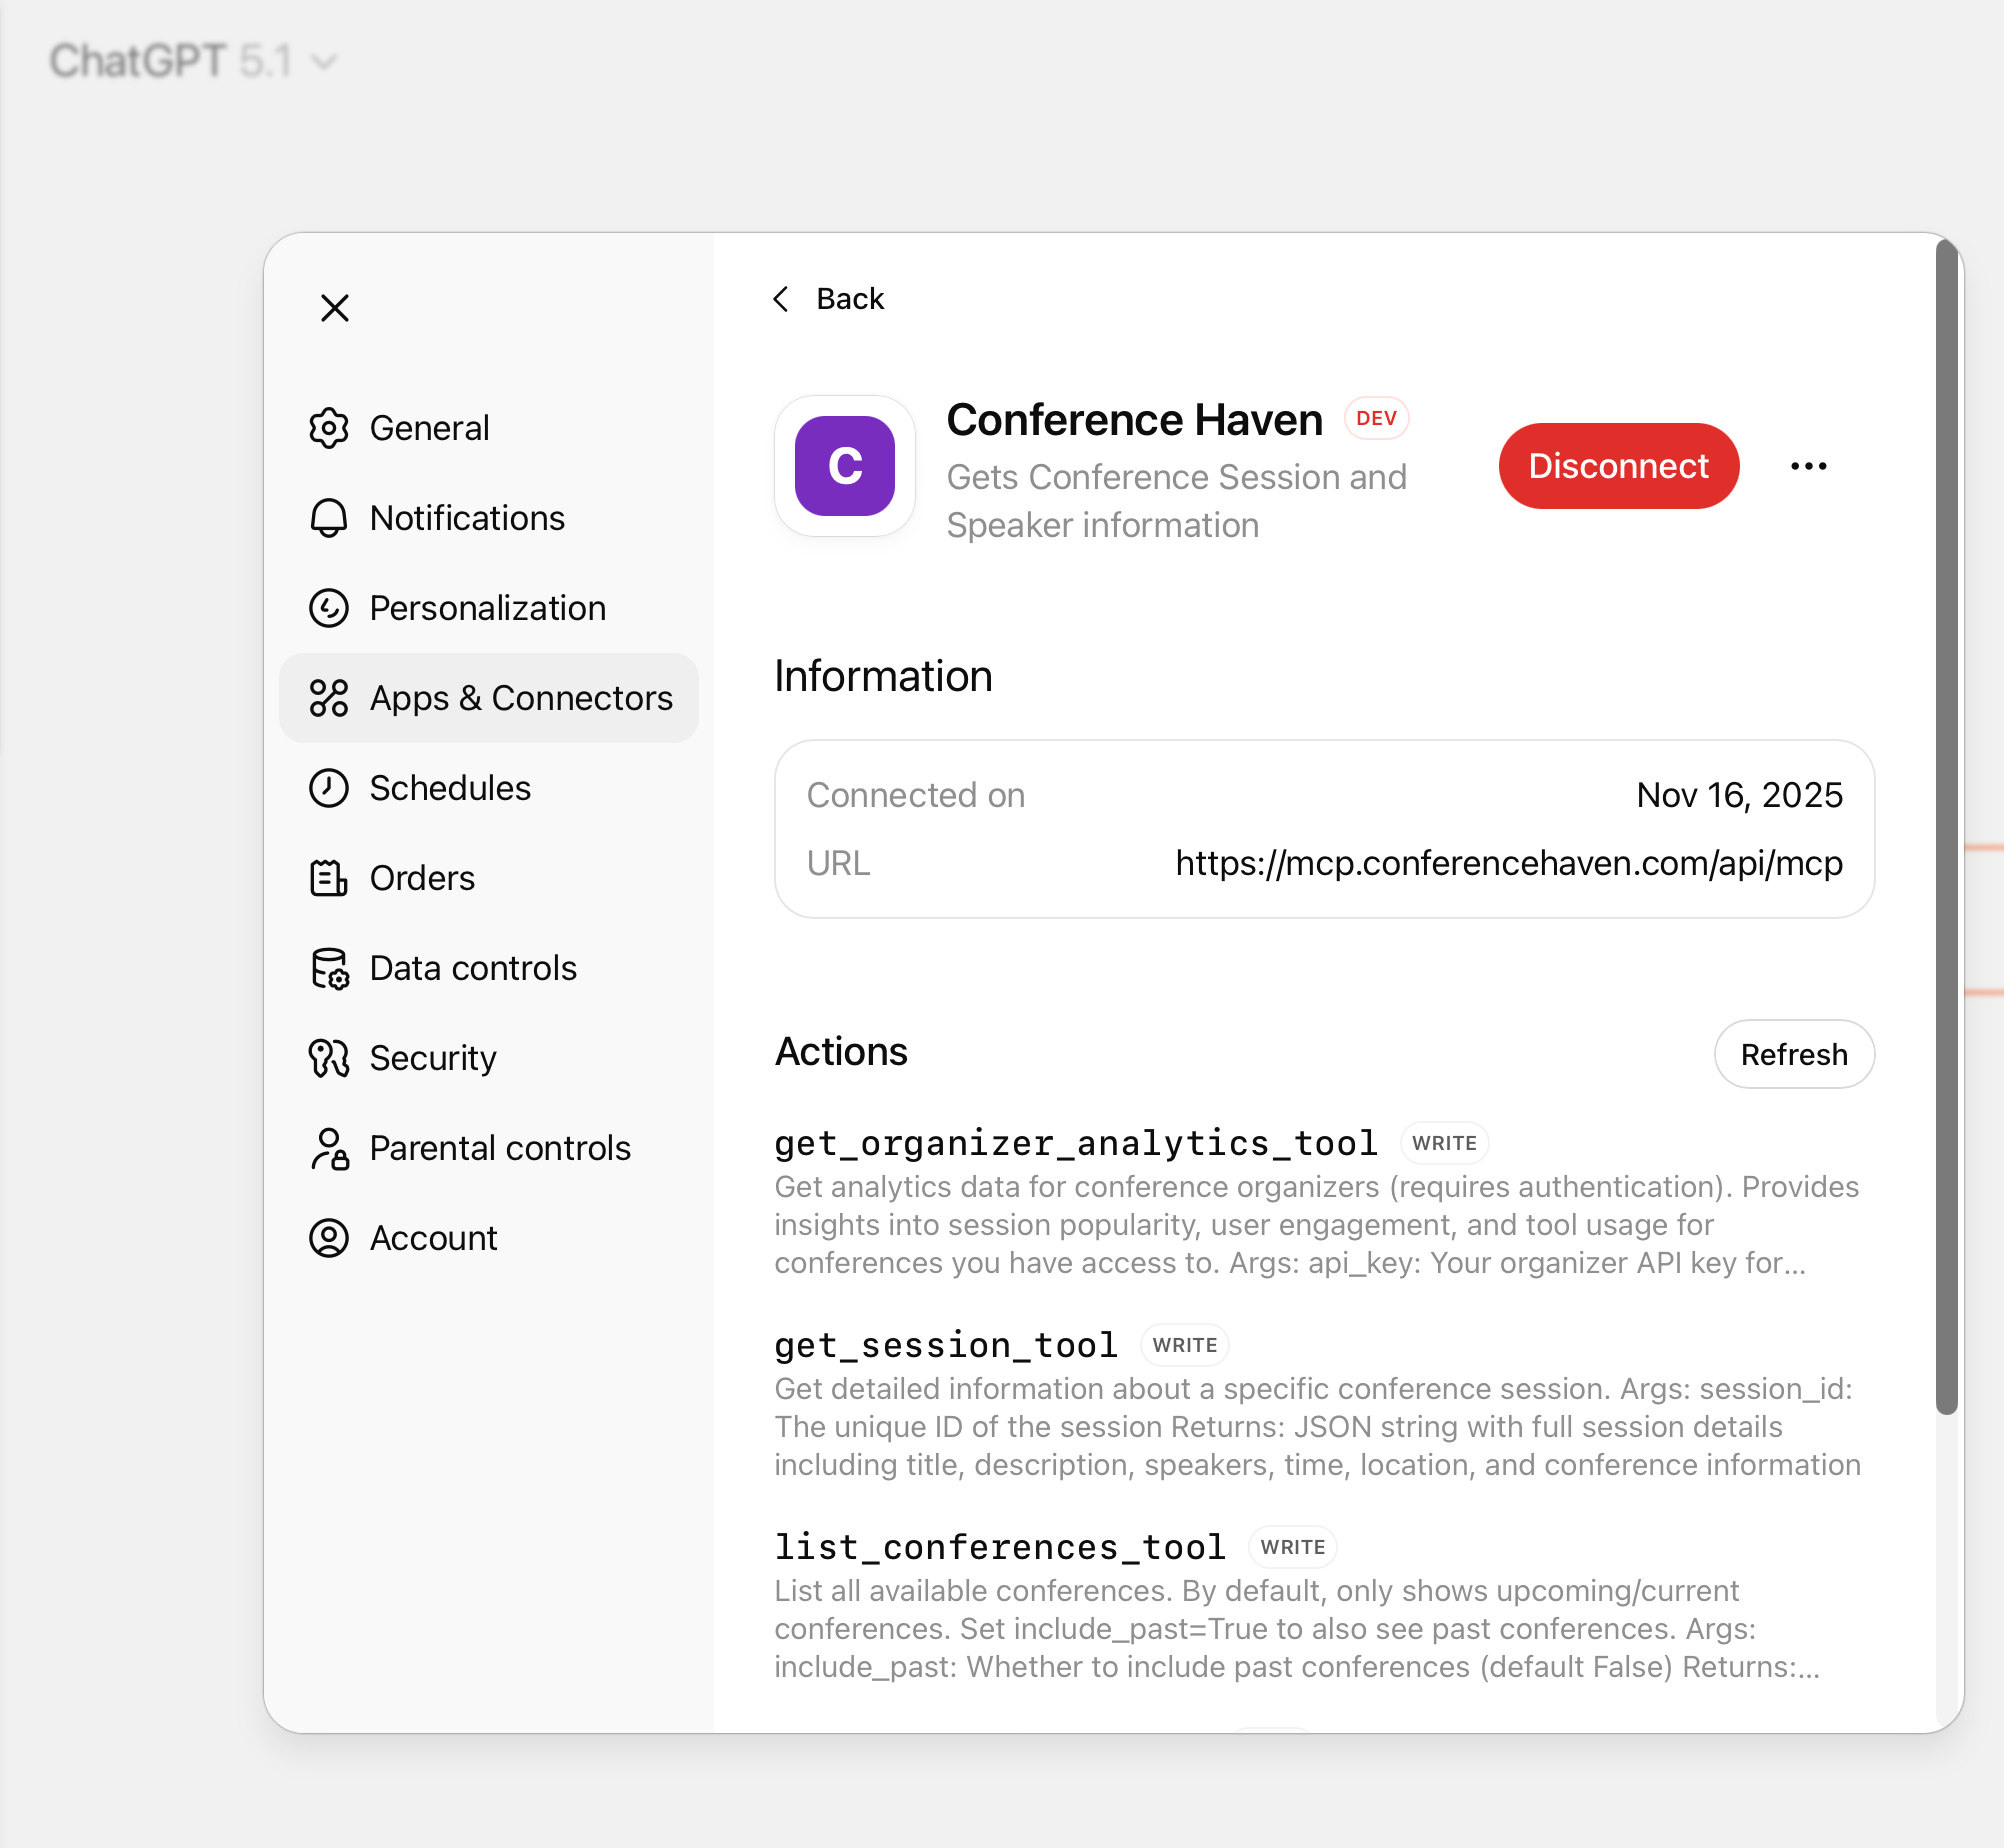
Task: Select the Personalization icon
Action: tap(328, 608)
